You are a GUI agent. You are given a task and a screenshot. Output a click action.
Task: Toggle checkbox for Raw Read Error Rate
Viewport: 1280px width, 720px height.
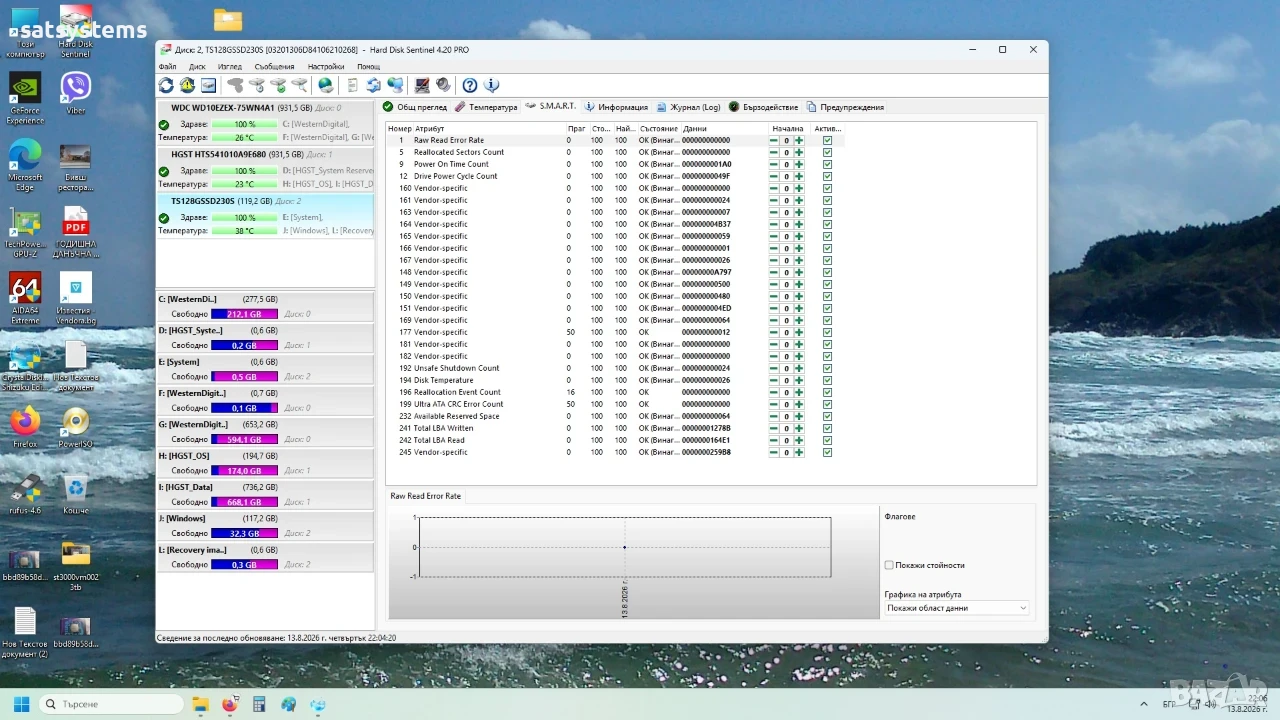coord(827,140)
